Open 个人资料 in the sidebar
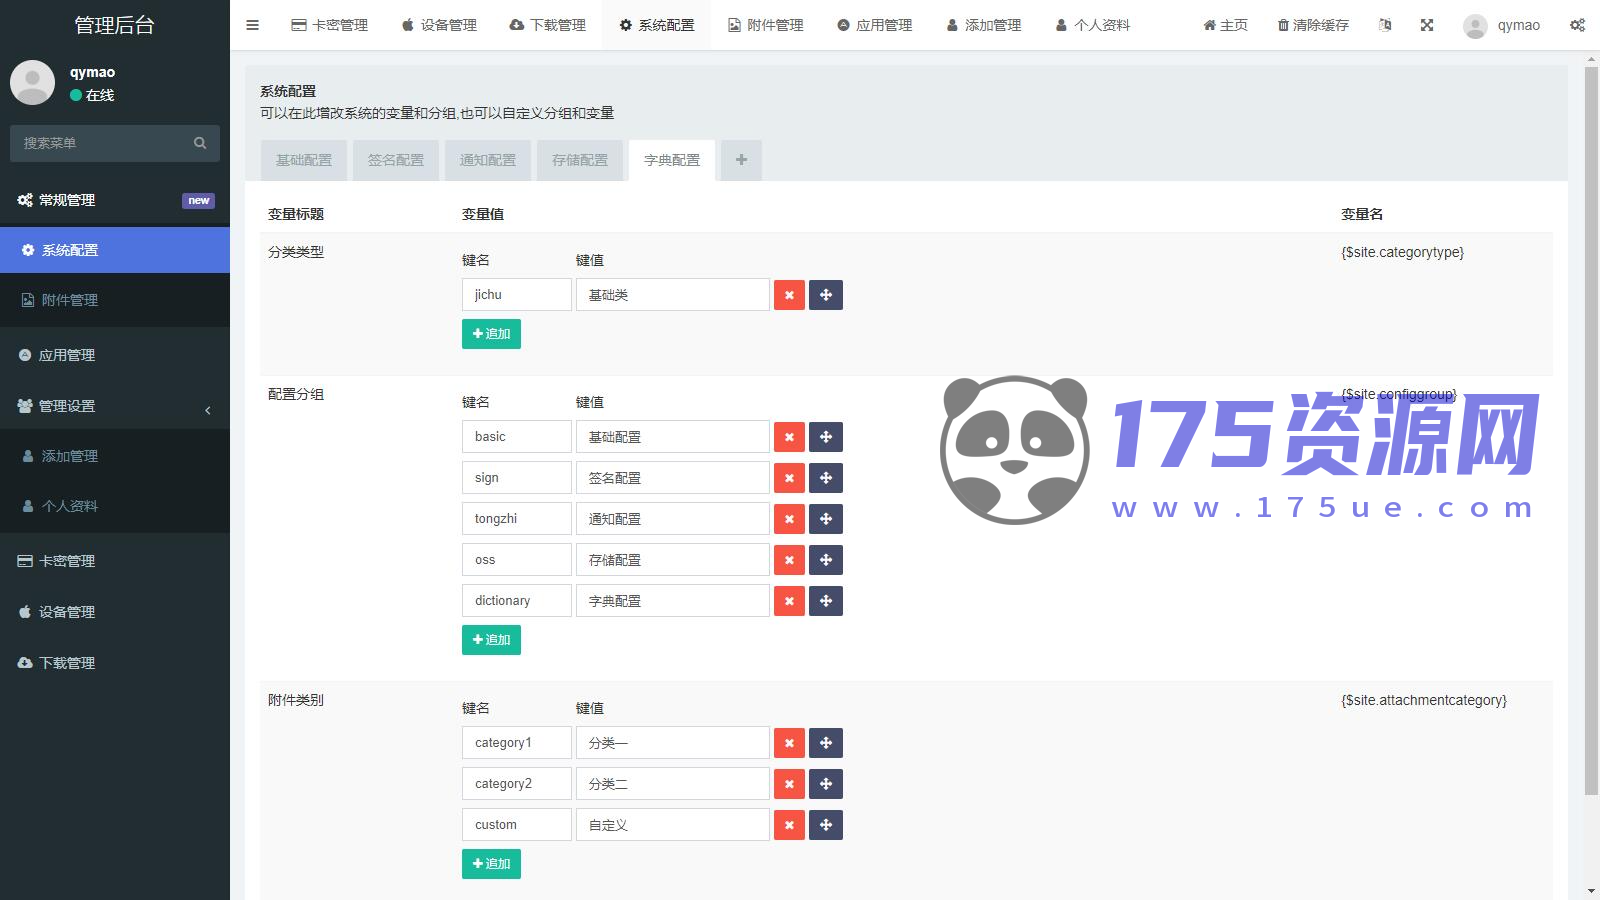Image resolution: width=1600 pixels, height=900 pixels. pos(115,506)
